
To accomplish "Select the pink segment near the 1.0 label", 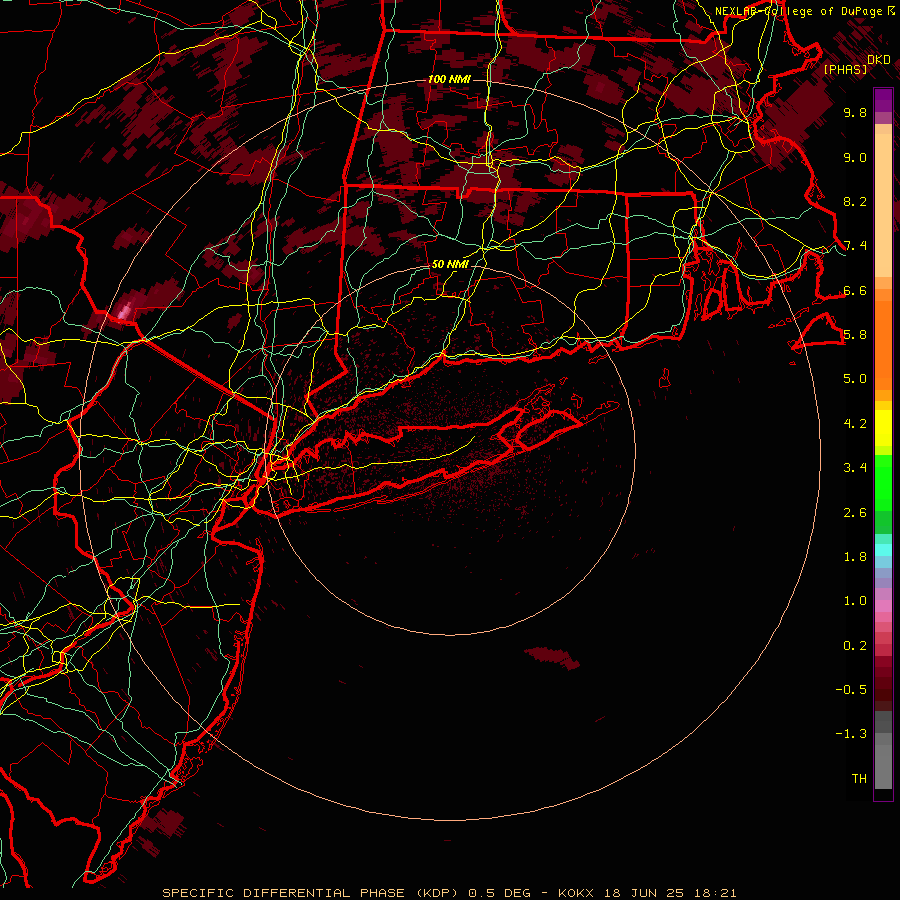I will (883, 606).
